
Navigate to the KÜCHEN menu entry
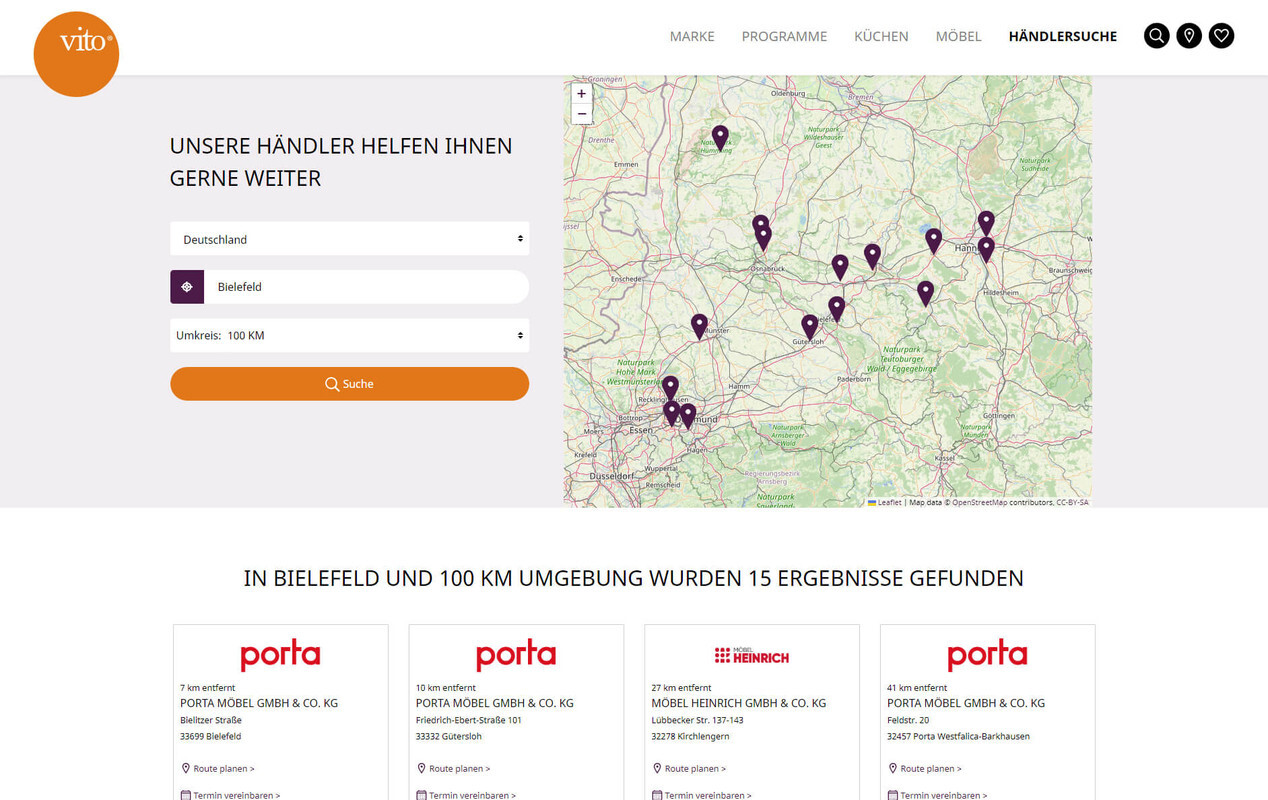(x=881, y=36)
